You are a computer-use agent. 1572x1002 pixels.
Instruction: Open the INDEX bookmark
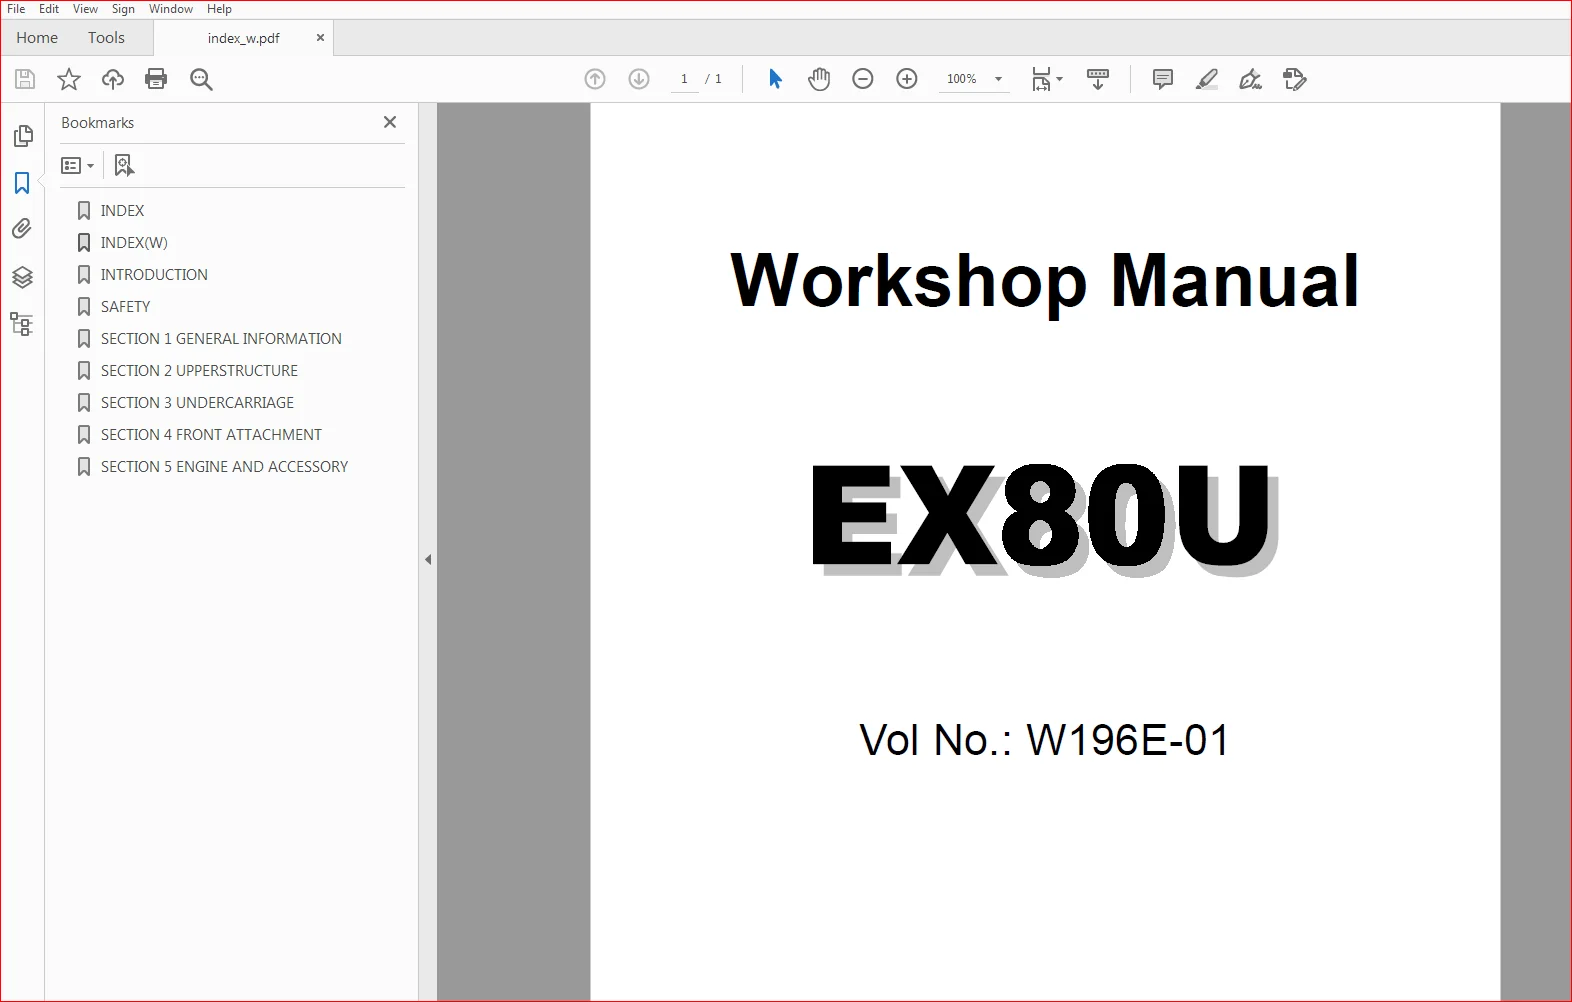tap(122, 211)
